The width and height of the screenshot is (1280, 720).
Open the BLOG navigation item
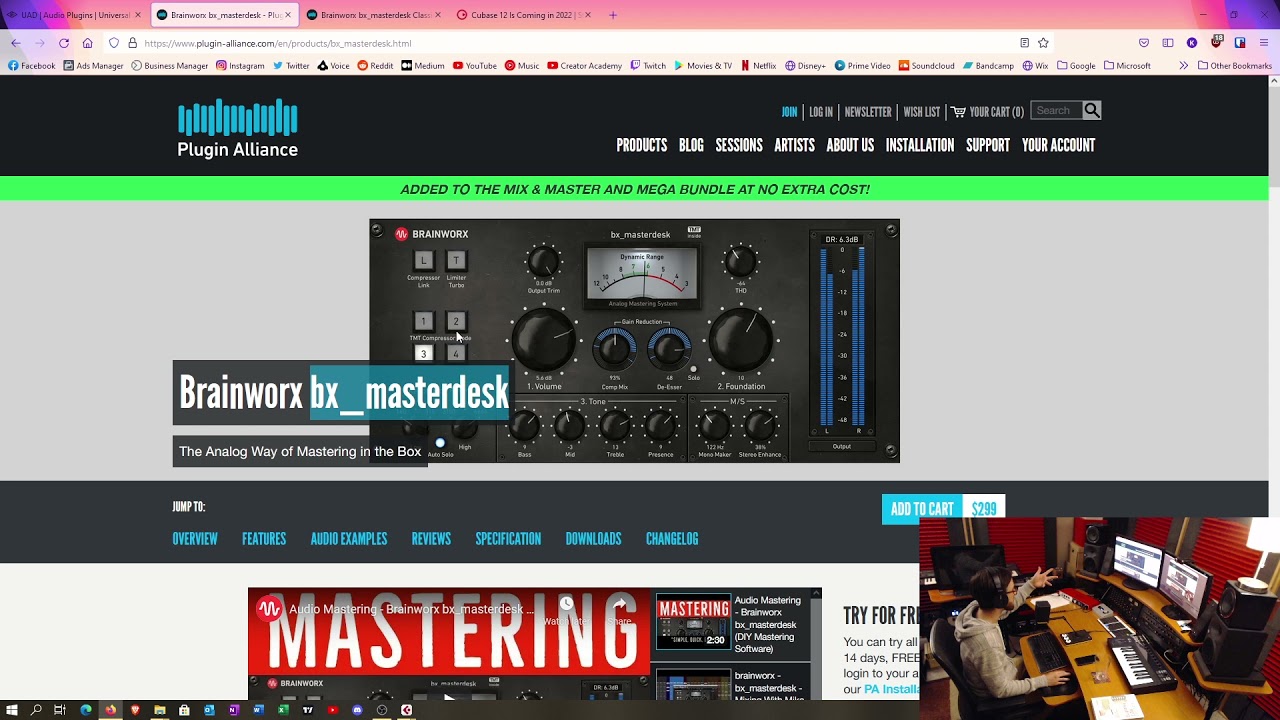coord(691,145)
